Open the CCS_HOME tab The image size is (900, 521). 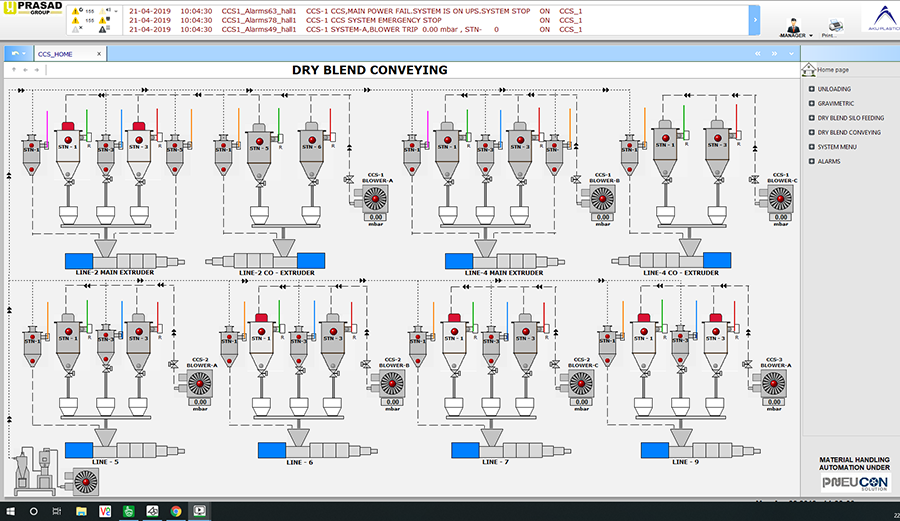click(x=54, y=54)
